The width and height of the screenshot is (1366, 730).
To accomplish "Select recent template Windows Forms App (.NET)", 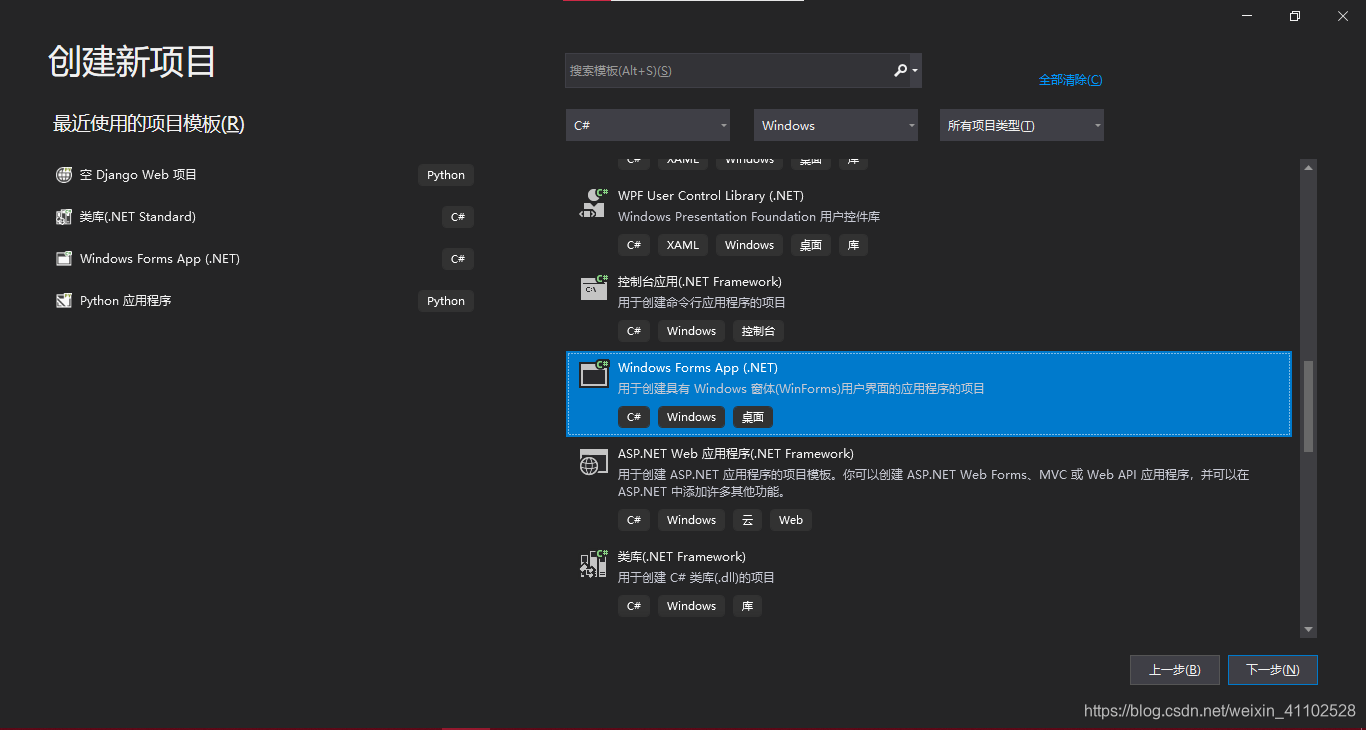I will [263, 258].
